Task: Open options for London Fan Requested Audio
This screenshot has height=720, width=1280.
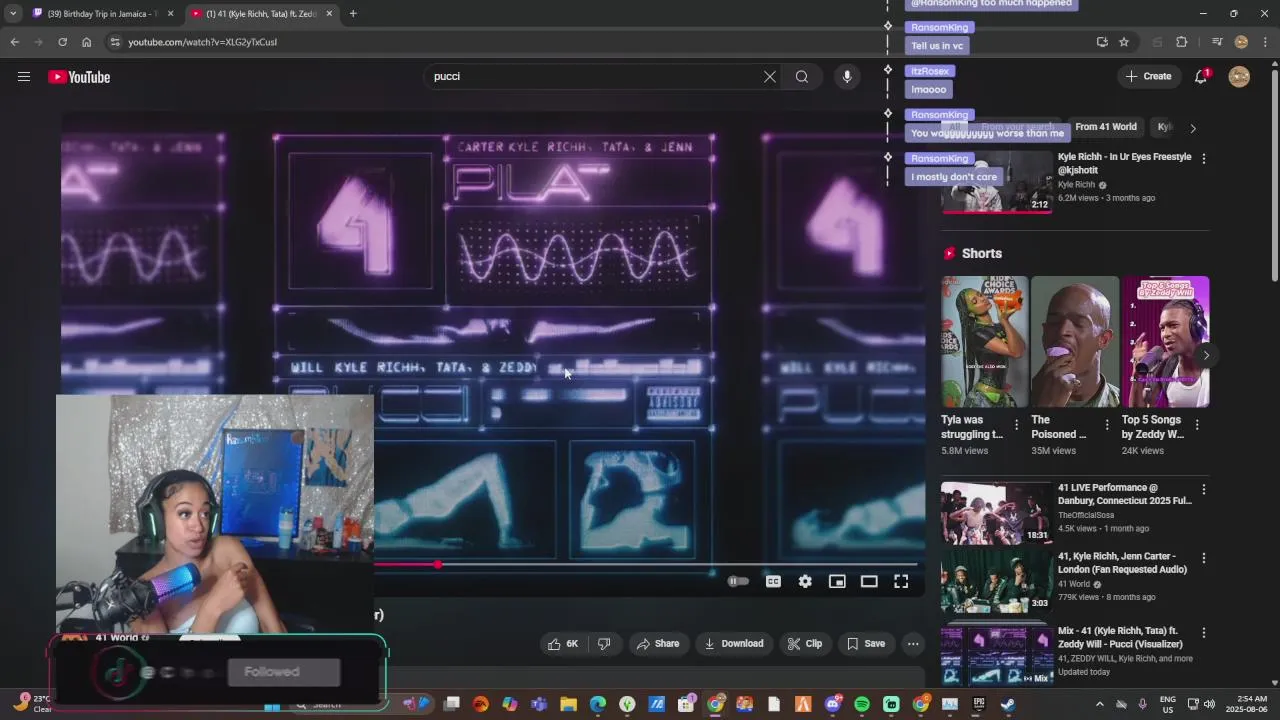Action: coord(1203,557)
